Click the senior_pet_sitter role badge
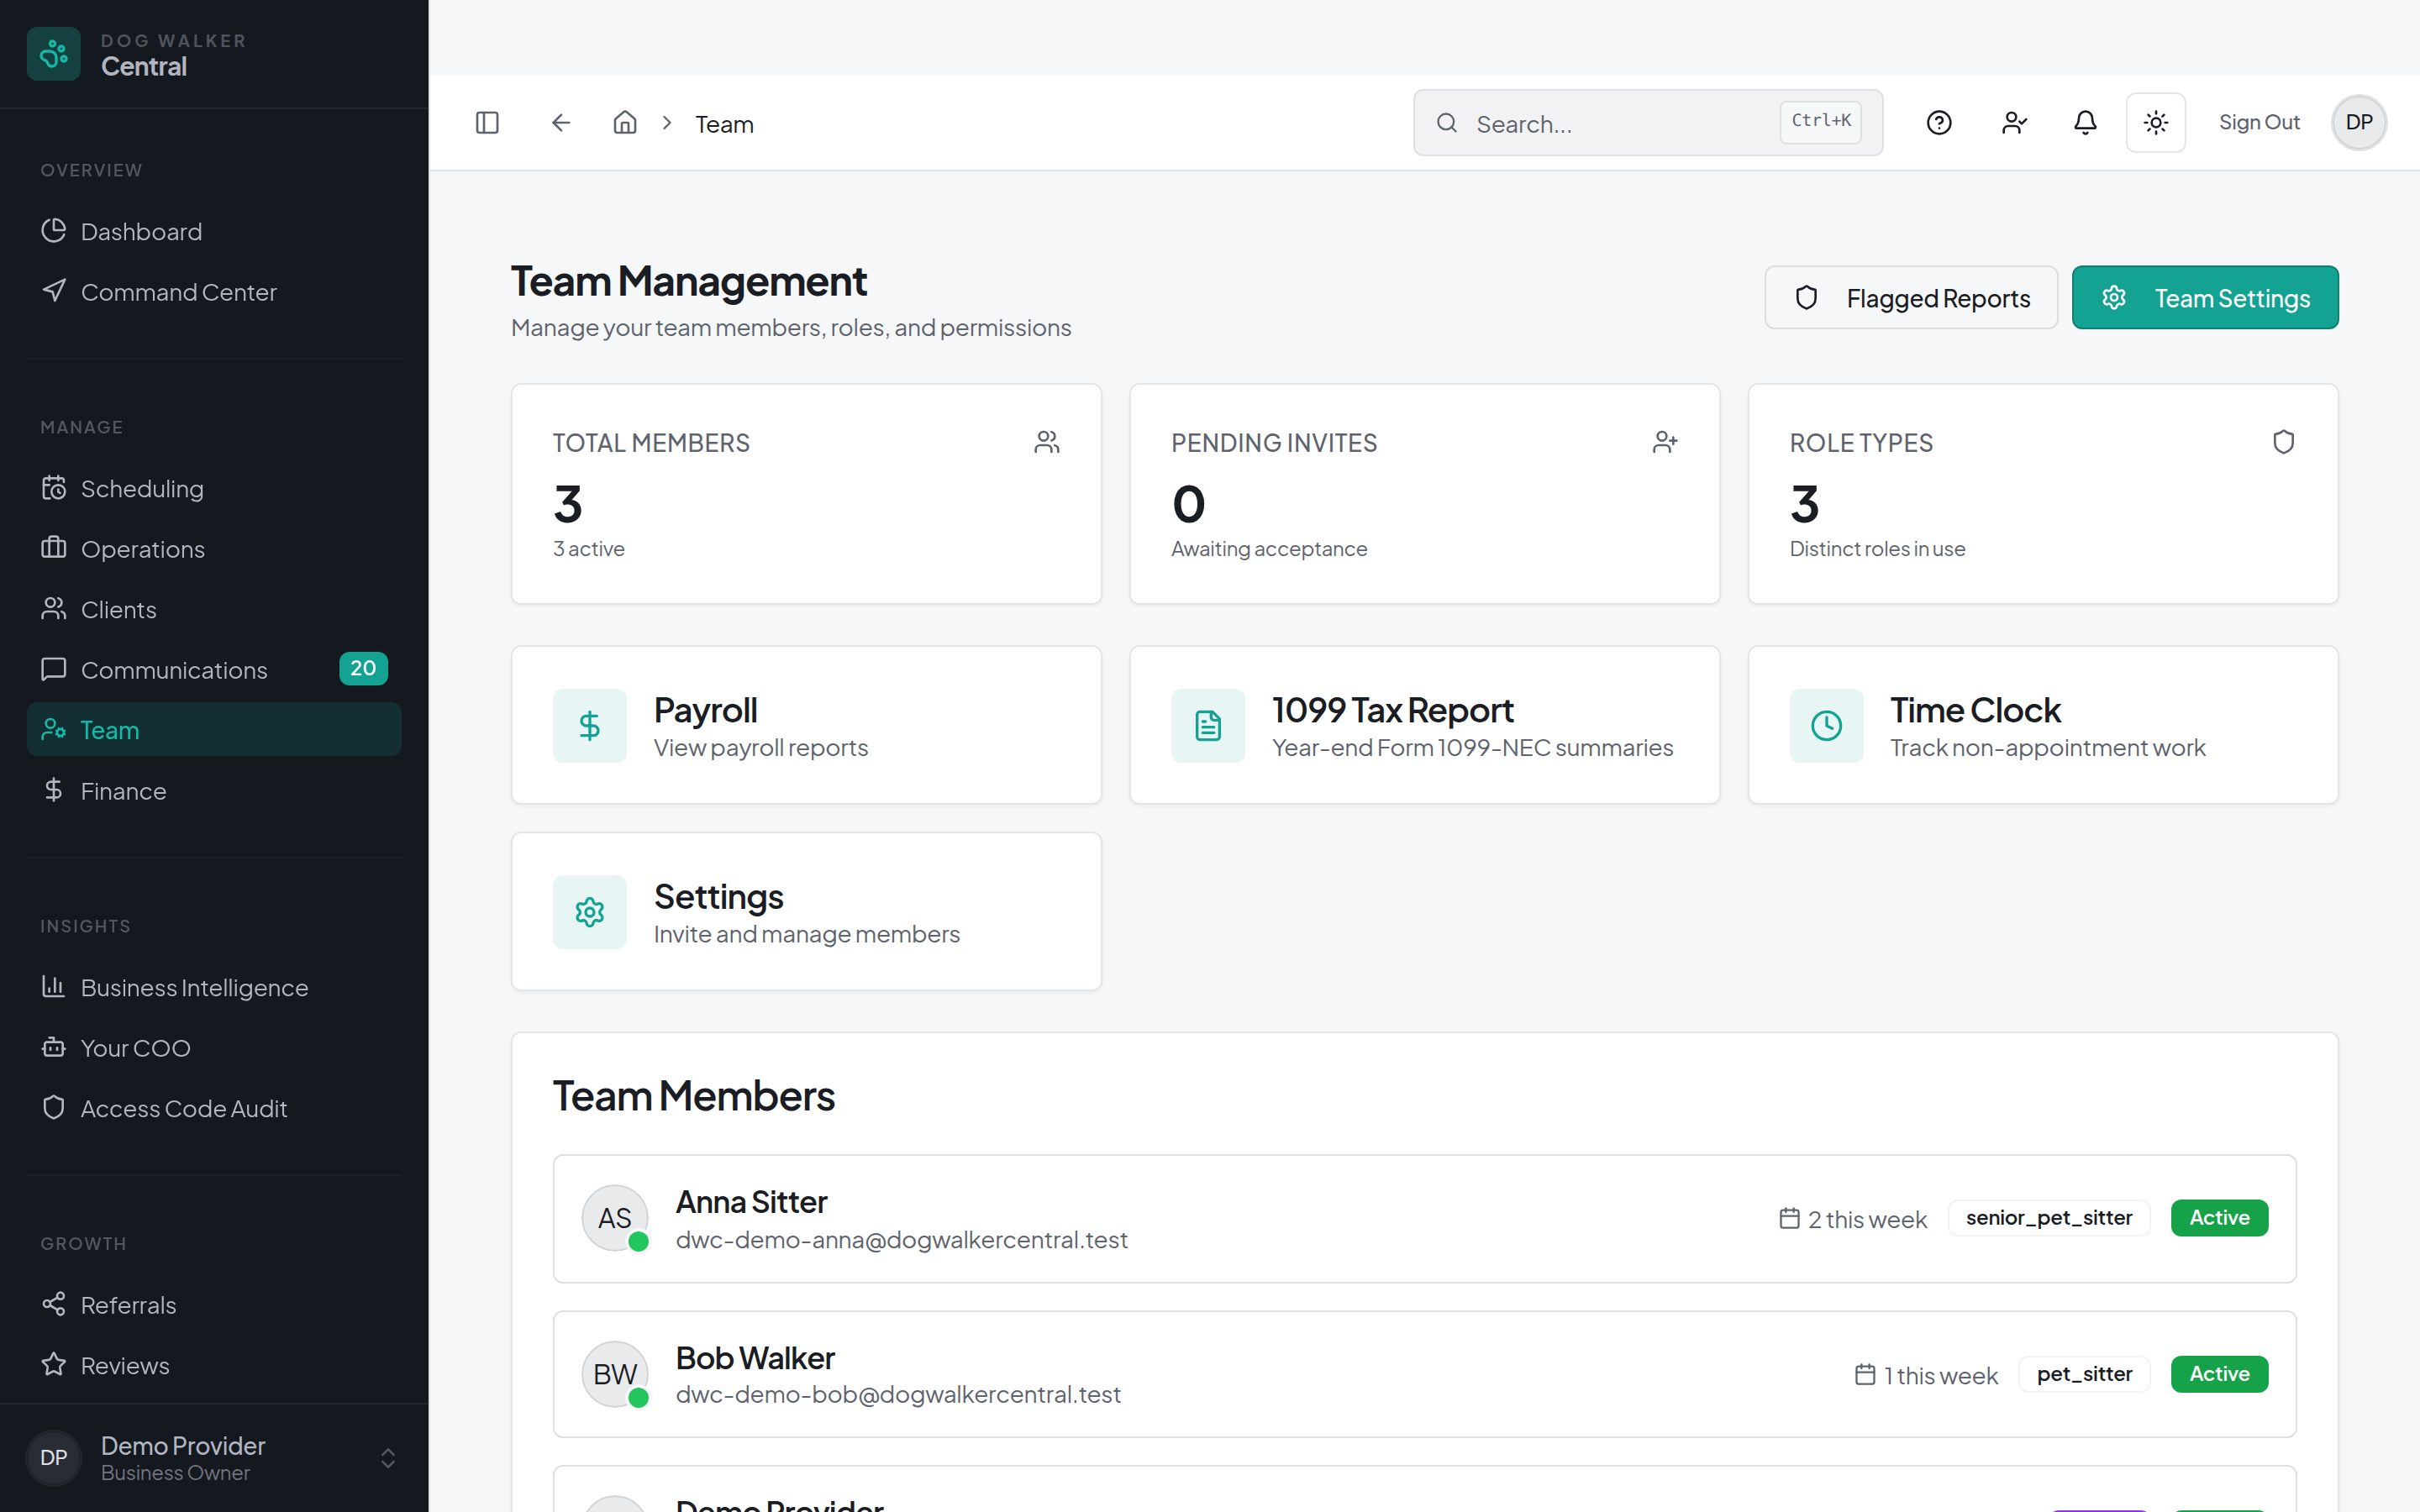Viewport: 2420px width, 1512px height. pyautogui.click(x=2048, y=1217)
